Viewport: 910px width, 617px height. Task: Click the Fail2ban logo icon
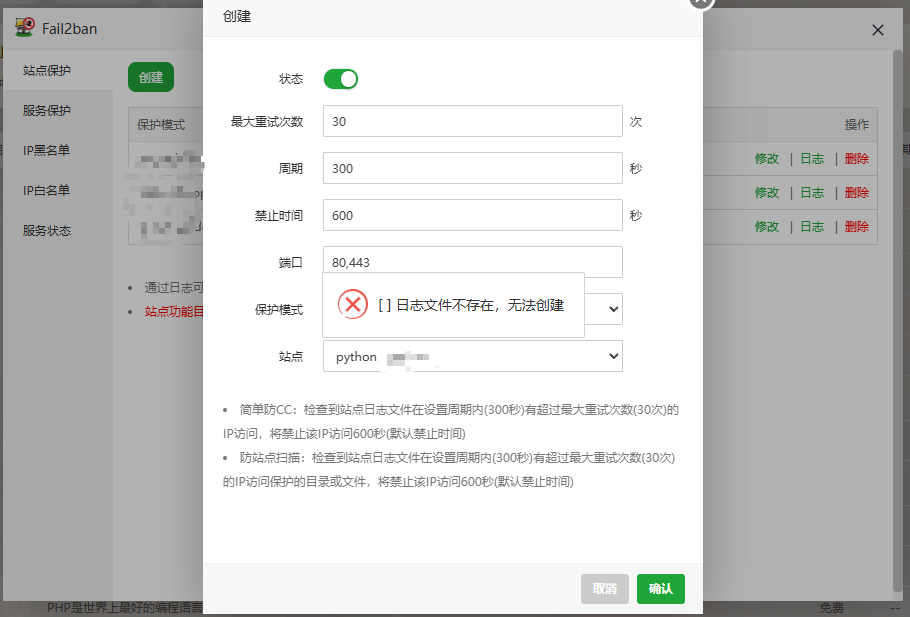point(24,27)
